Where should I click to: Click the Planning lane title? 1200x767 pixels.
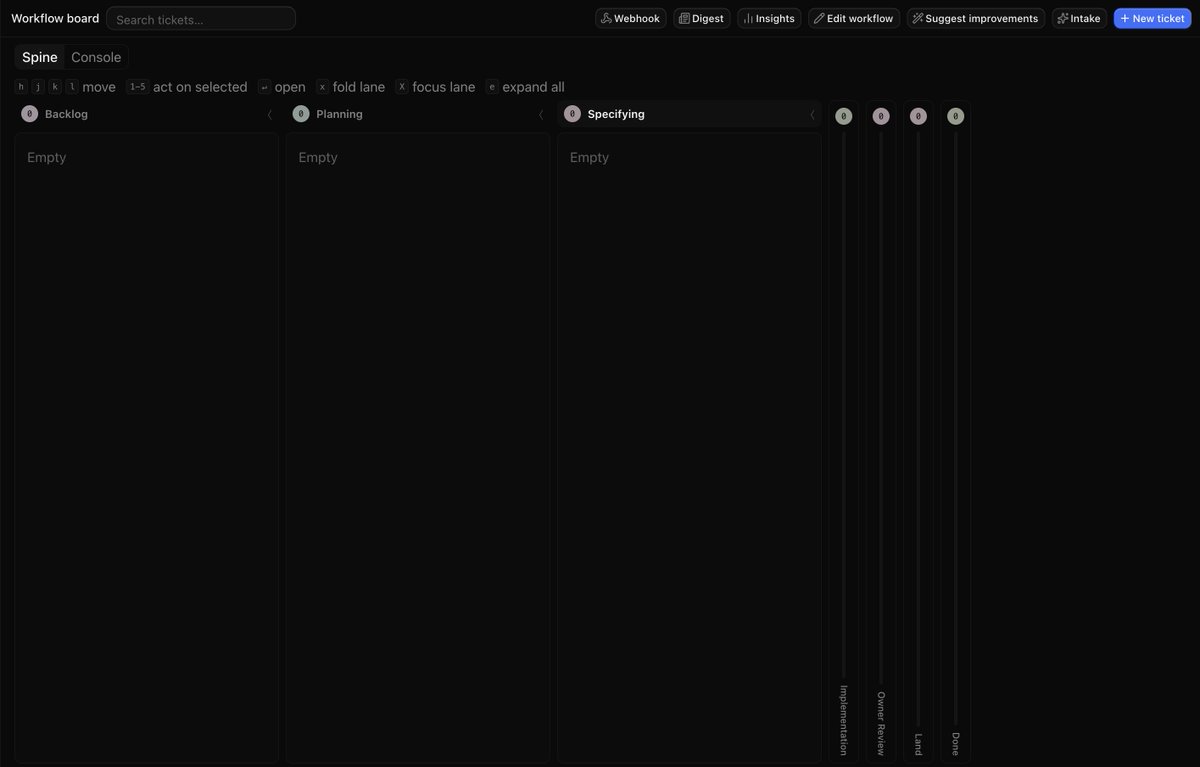click(x=339, y=114)
